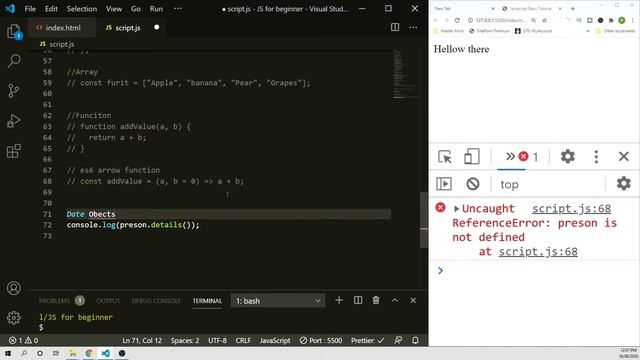Screen dimensions: 640x360
Task: Split the editor to the right
Action: (x=395, y=27)
